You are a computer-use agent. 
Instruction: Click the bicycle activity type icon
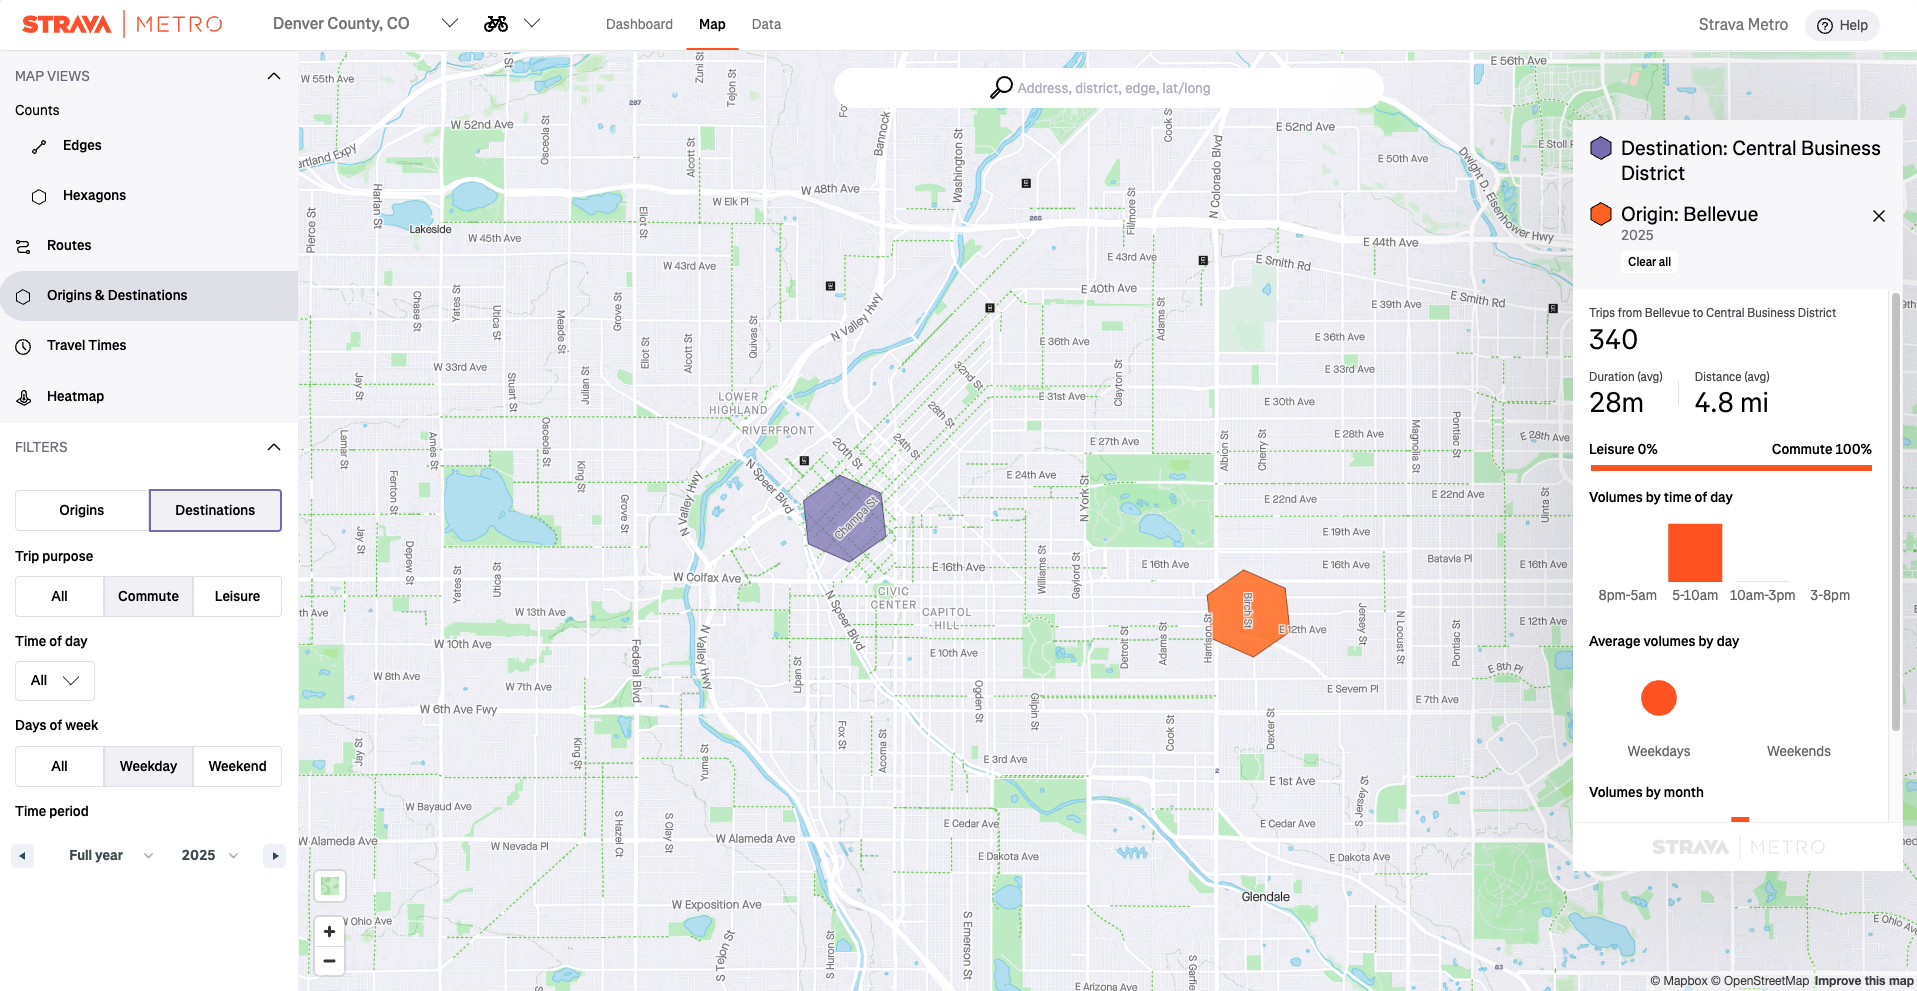[x=495, y=22]
